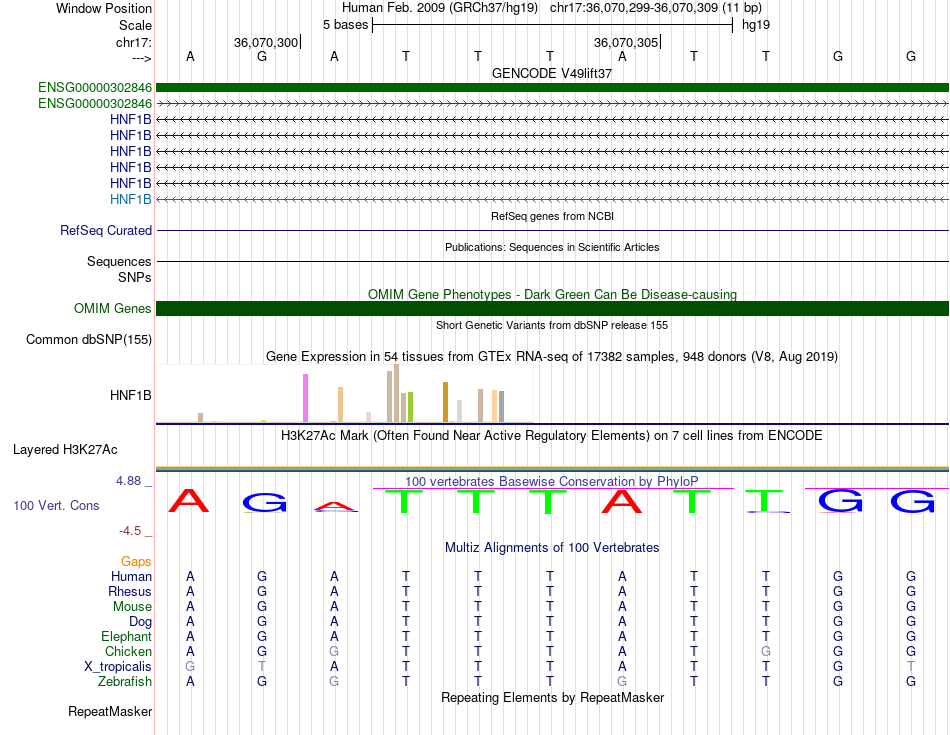Click the Layered H3K27Ac label

point(65,450)
